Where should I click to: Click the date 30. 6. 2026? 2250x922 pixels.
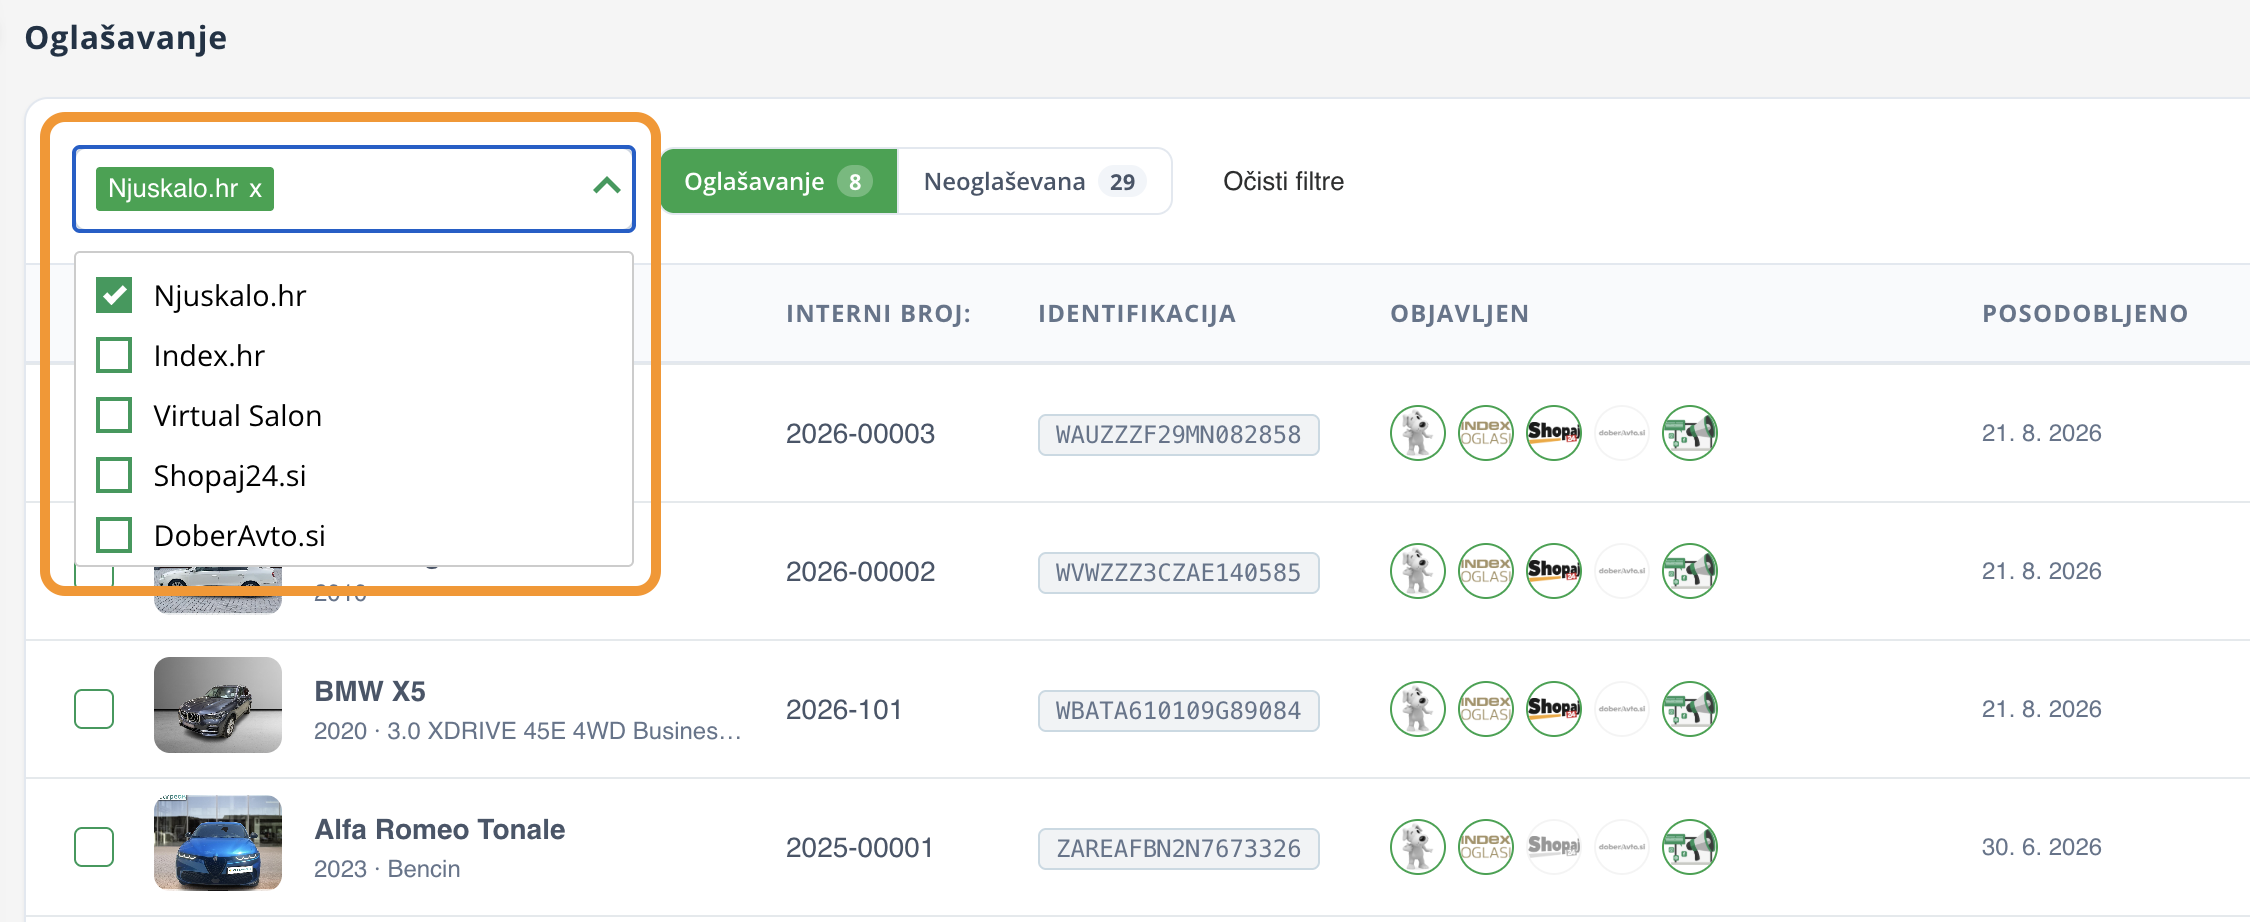(2042, 847)
